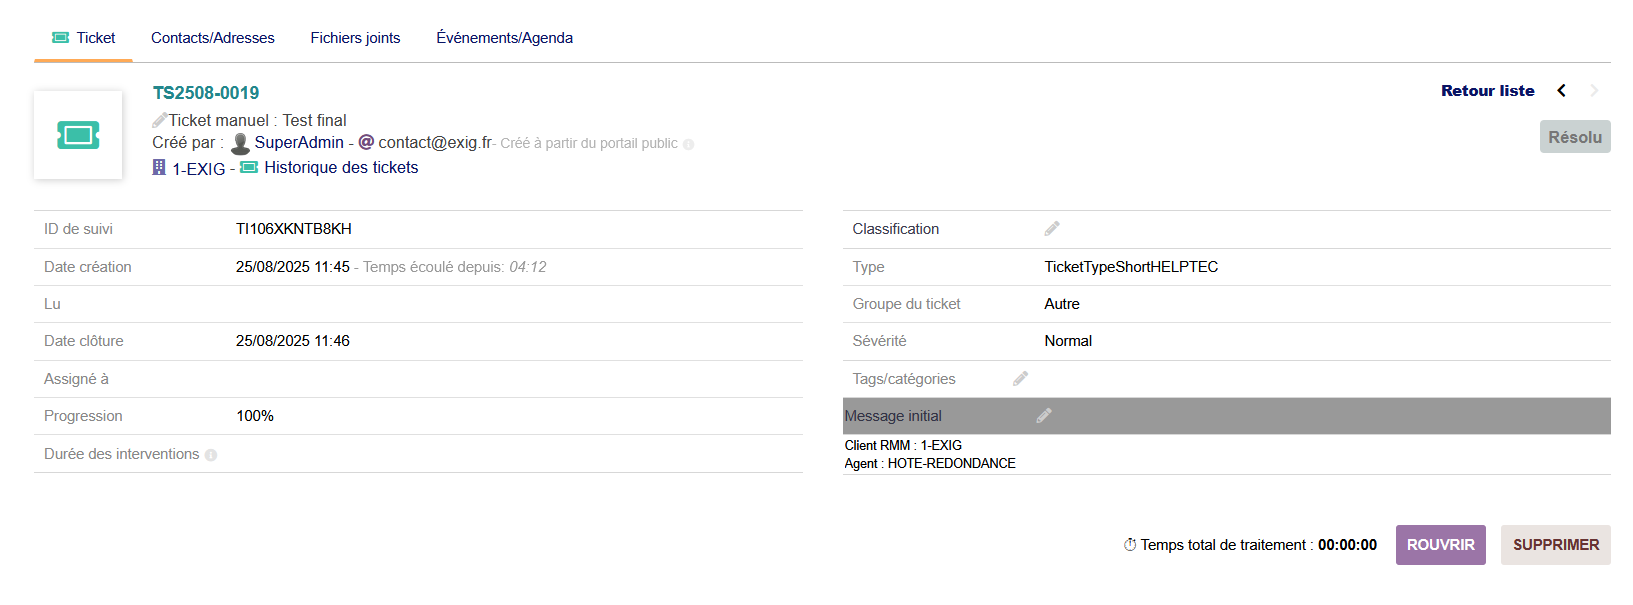Click the info icon after portail public

tap(688, 144)
